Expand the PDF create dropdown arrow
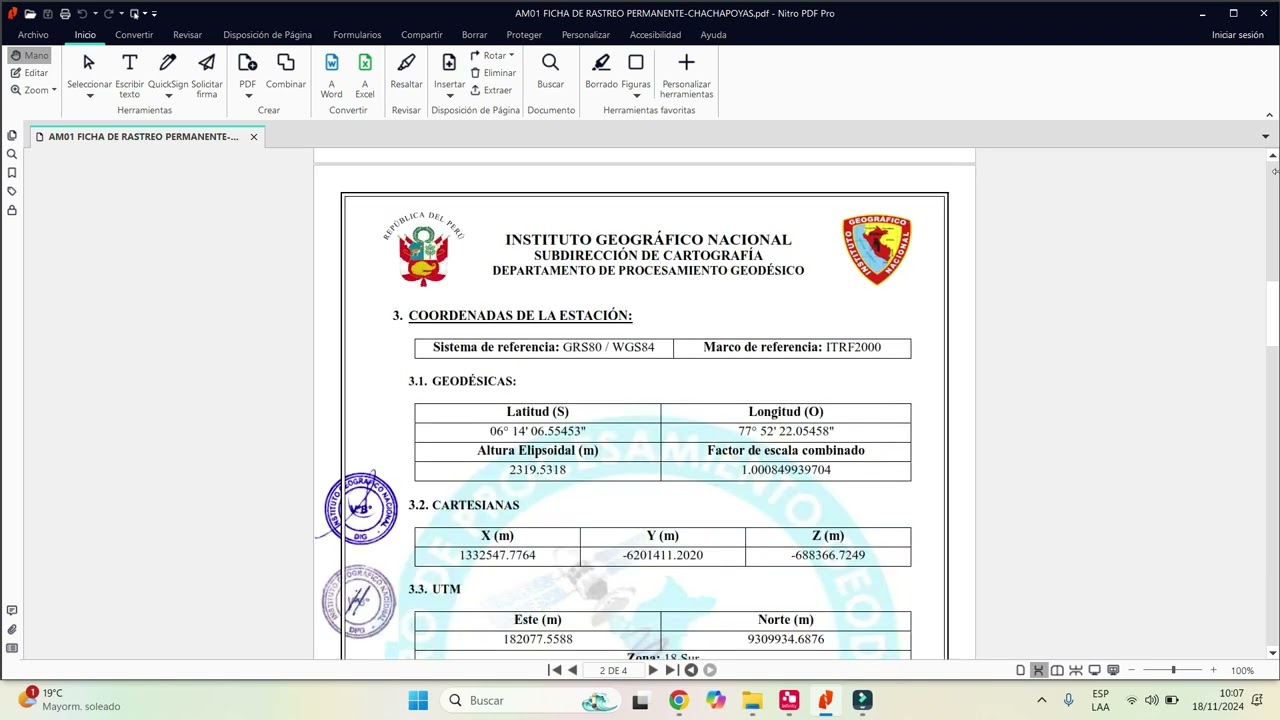The height and width of the screenshot is (720, 1280). point(248,96)
